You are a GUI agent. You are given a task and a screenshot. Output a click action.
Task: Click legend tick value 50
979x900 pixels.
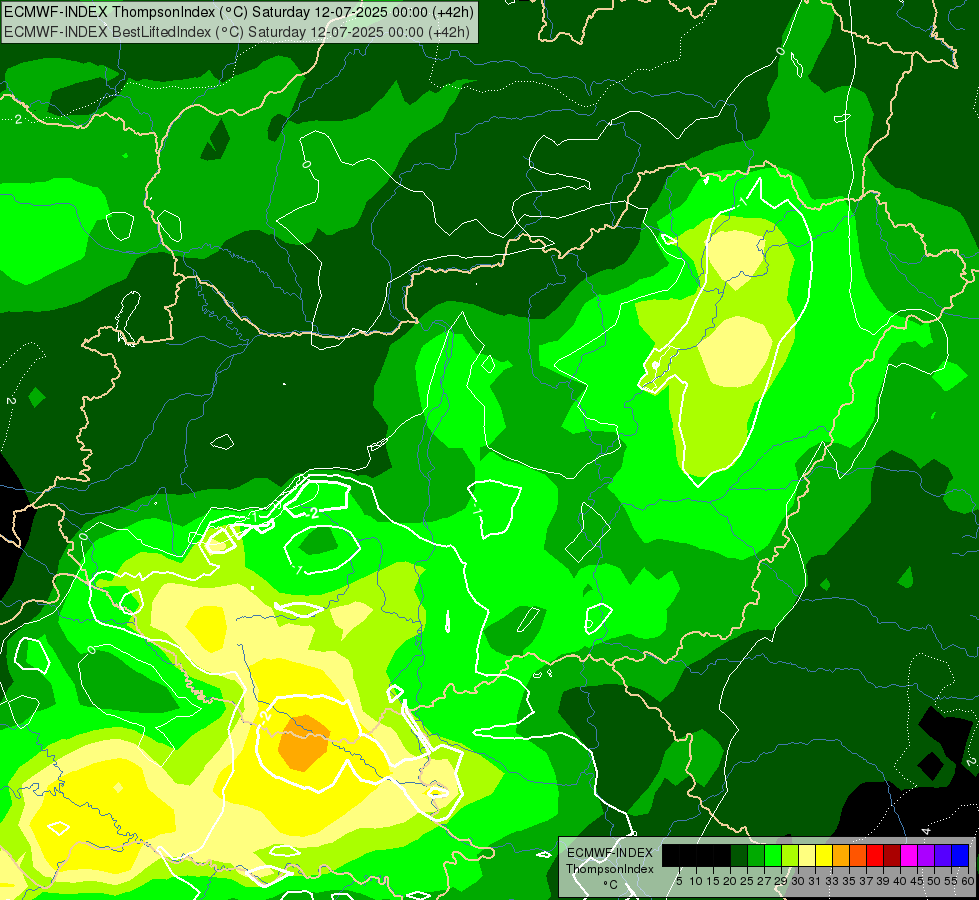coord(935,881)
